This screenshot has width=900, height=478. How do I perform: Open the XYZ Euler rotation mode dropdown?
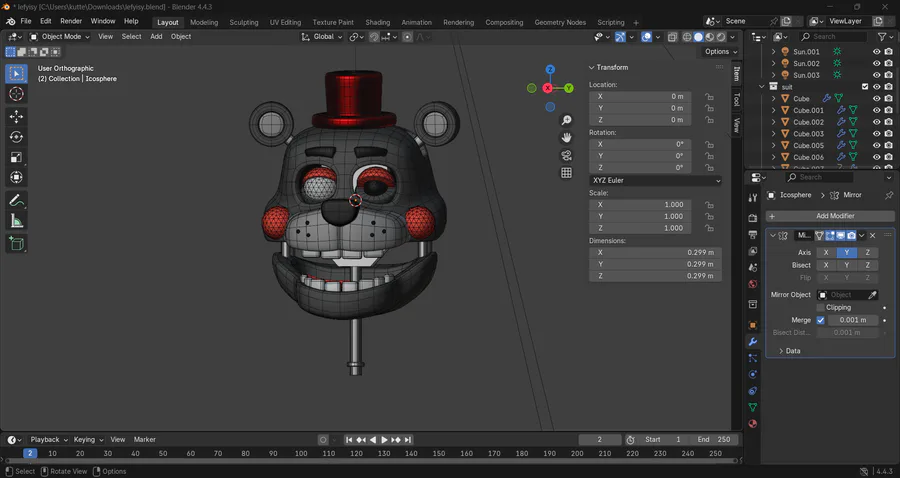tap(655, 180)
